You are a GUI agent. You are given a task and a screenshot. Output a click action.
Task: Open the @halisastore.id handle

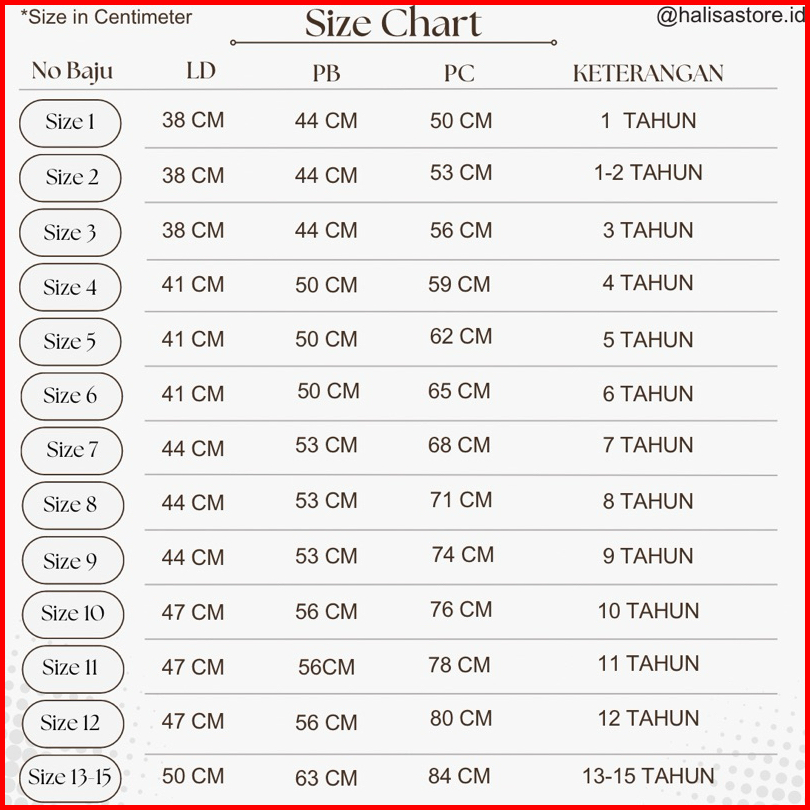click(729, 17)
